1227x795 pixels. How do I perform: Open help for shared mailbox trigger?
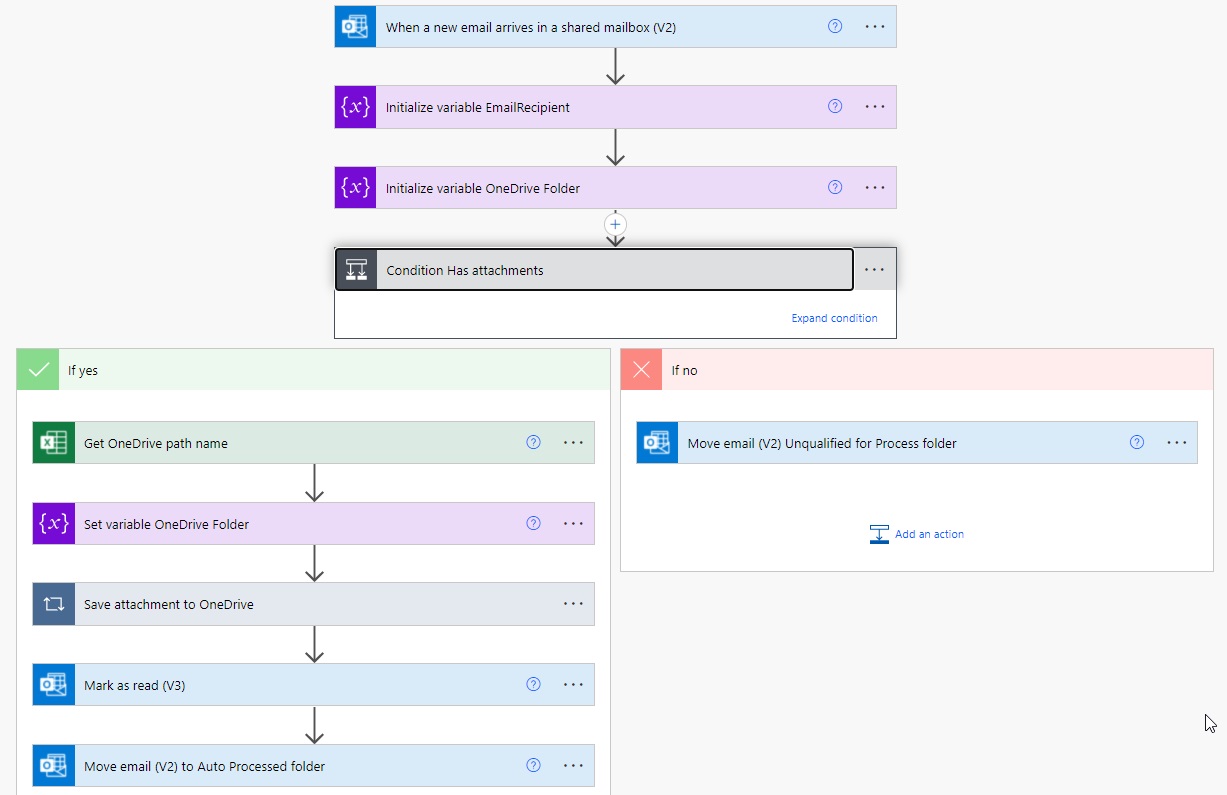click(835, 26)
